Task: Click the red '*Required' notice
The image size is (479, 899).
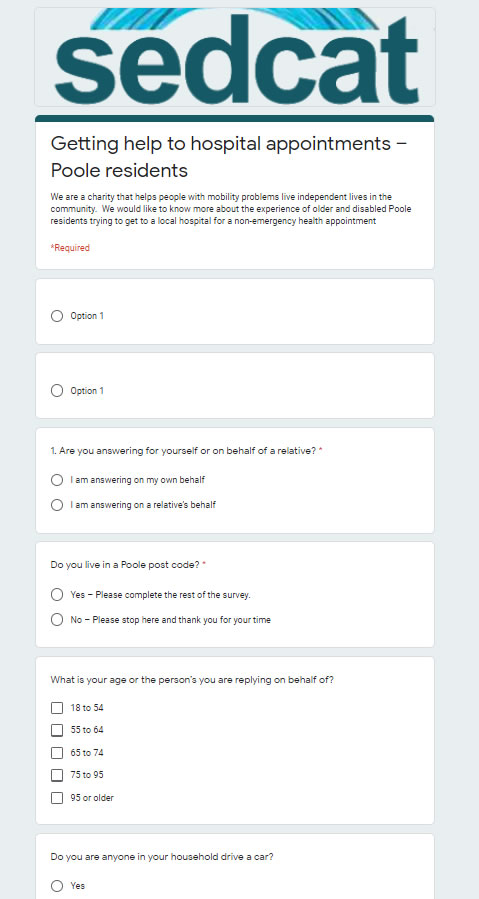Action: pos(70,248)
